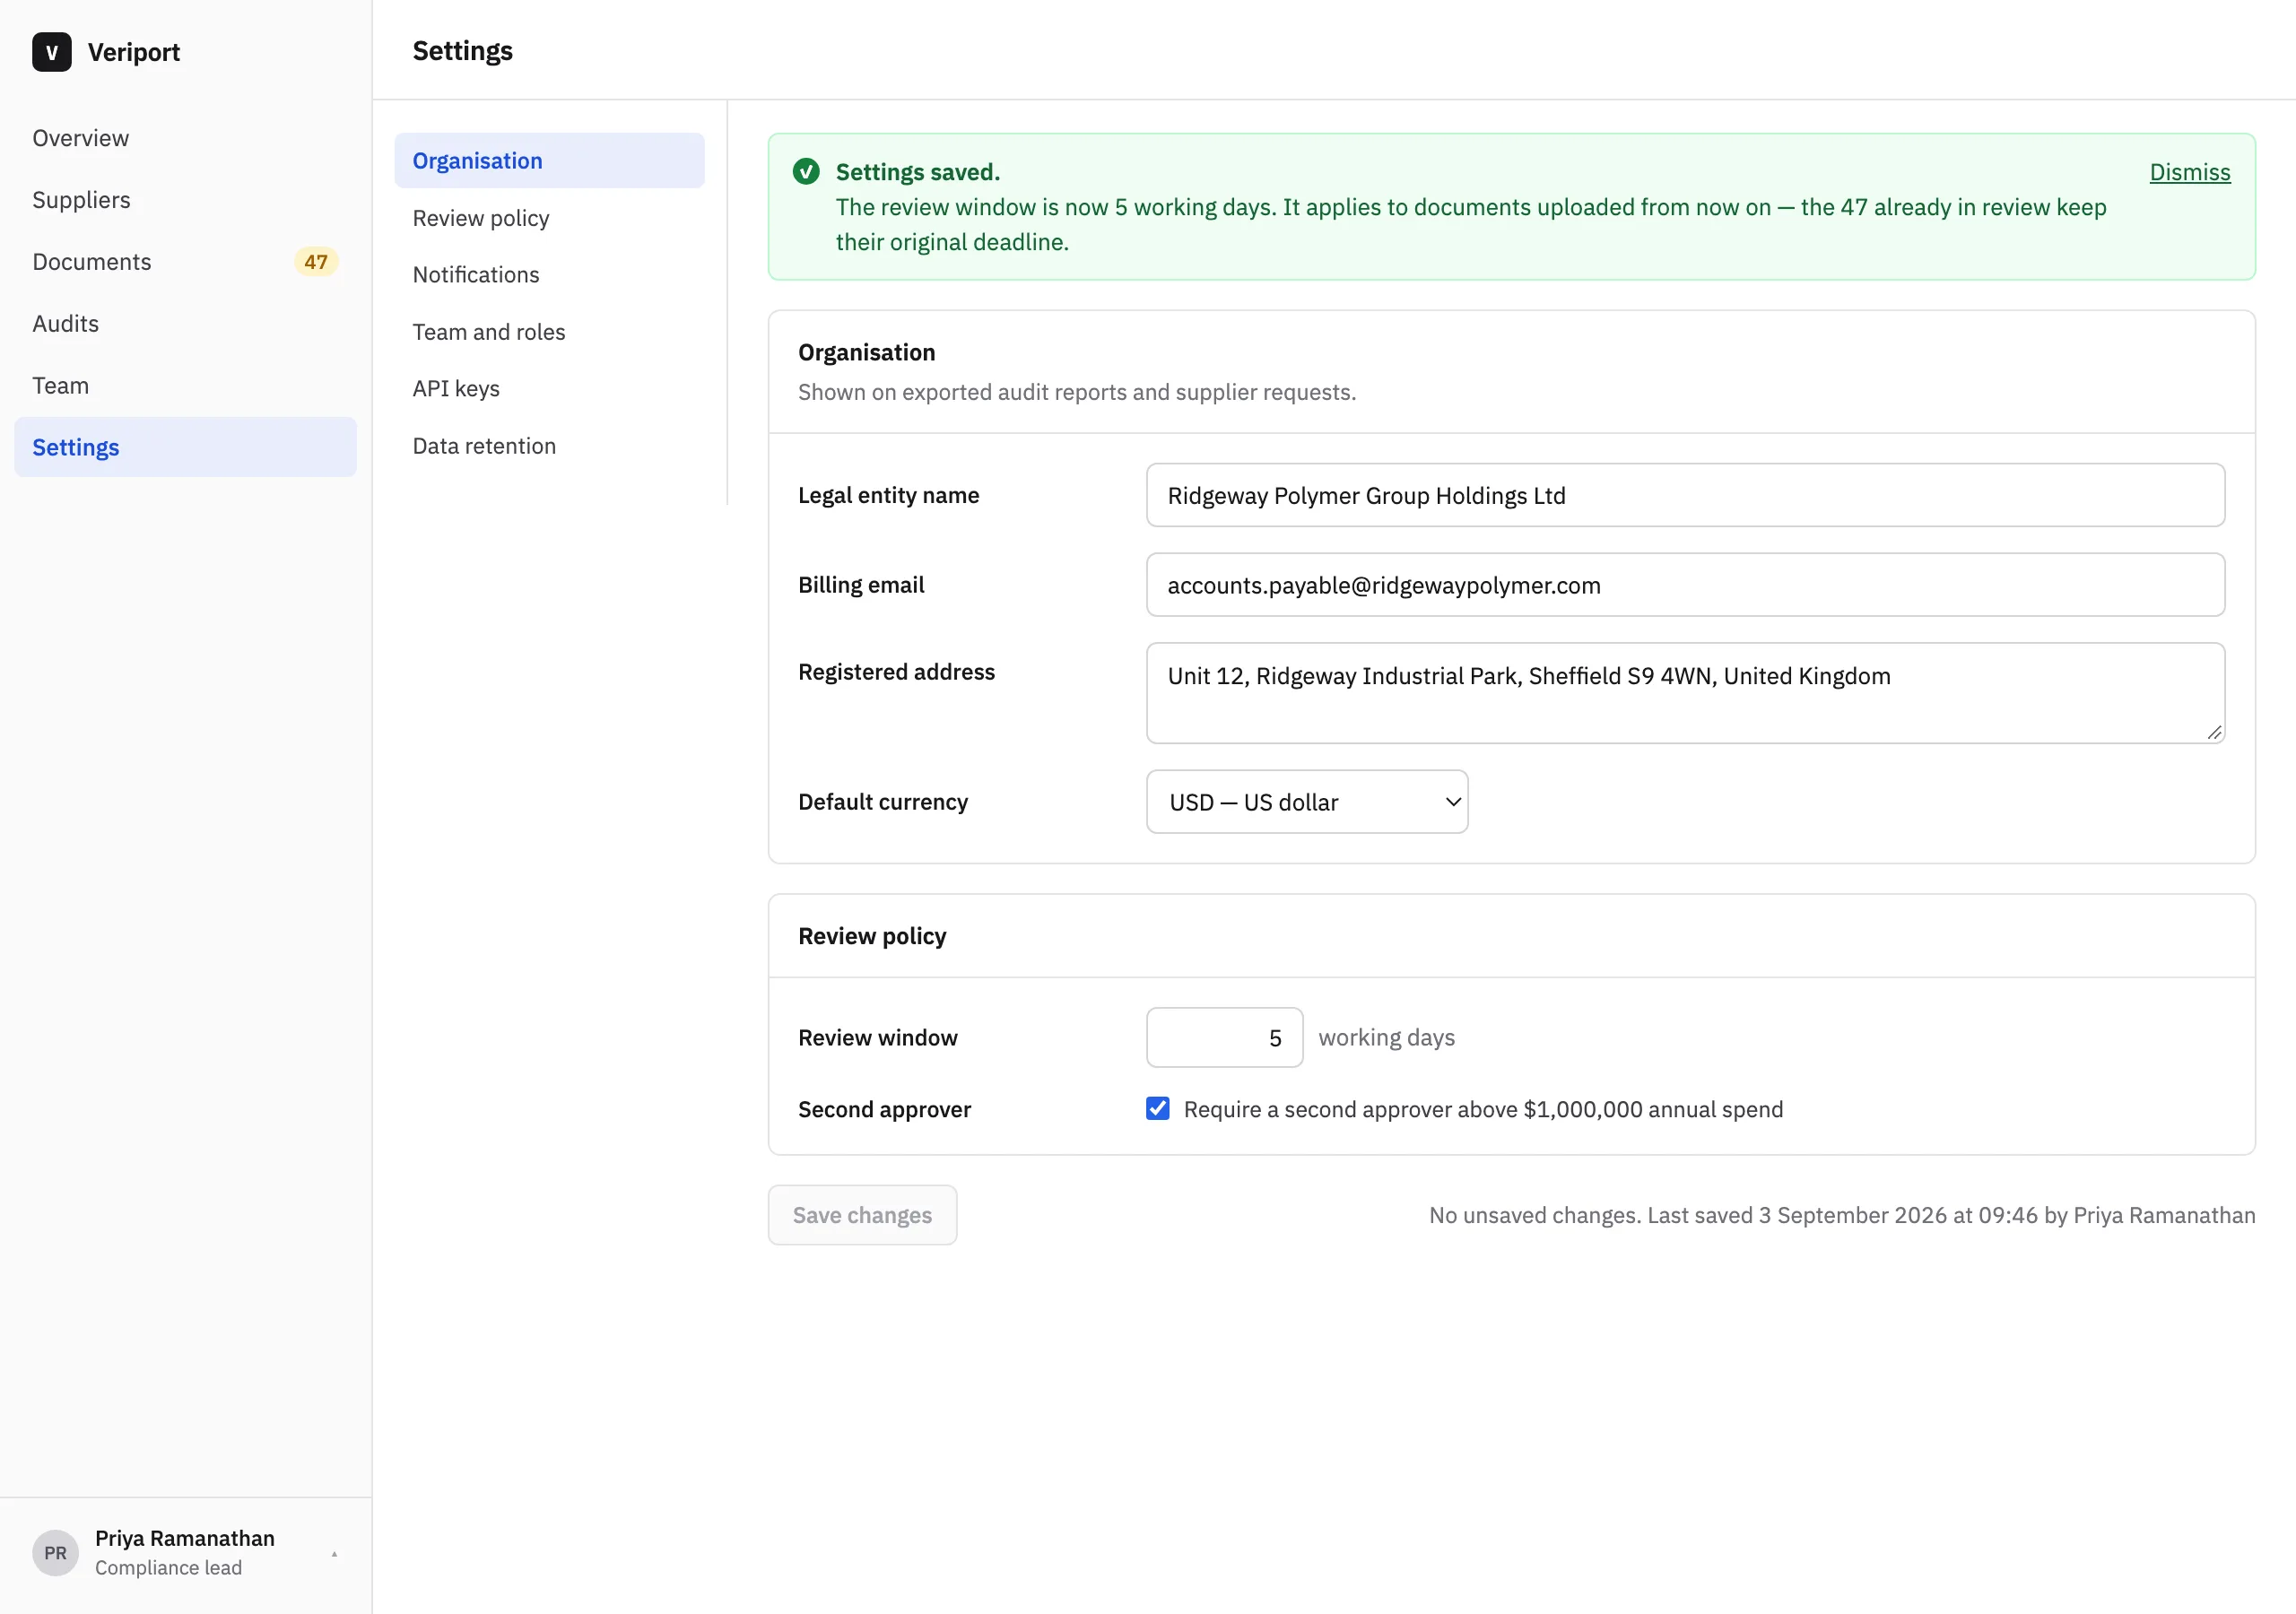The height and width of the screenshot is (1614, 2296).
Task: Go to API keys settings
Action: [x=549, y=389]
